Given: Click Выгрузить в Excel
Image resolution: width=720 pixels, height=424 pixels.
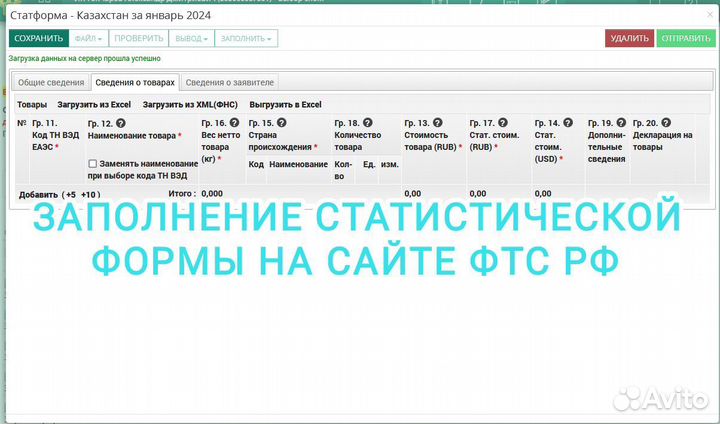Looking at the screenshot, I should (x=286, y=105).
